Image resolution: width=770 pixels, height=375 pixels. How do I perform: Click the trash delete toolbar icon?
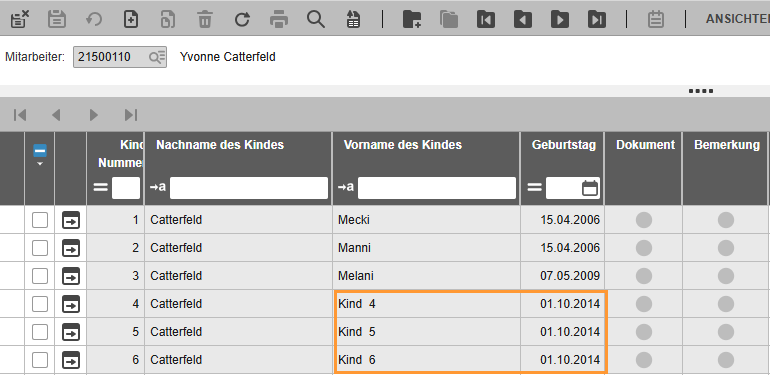click(205, 19)
